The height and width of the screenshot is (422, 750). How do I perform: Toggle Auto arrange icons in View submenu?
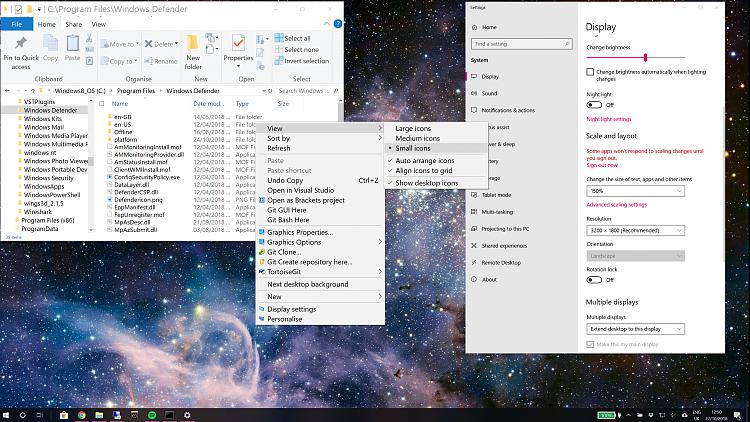(425, 161)
